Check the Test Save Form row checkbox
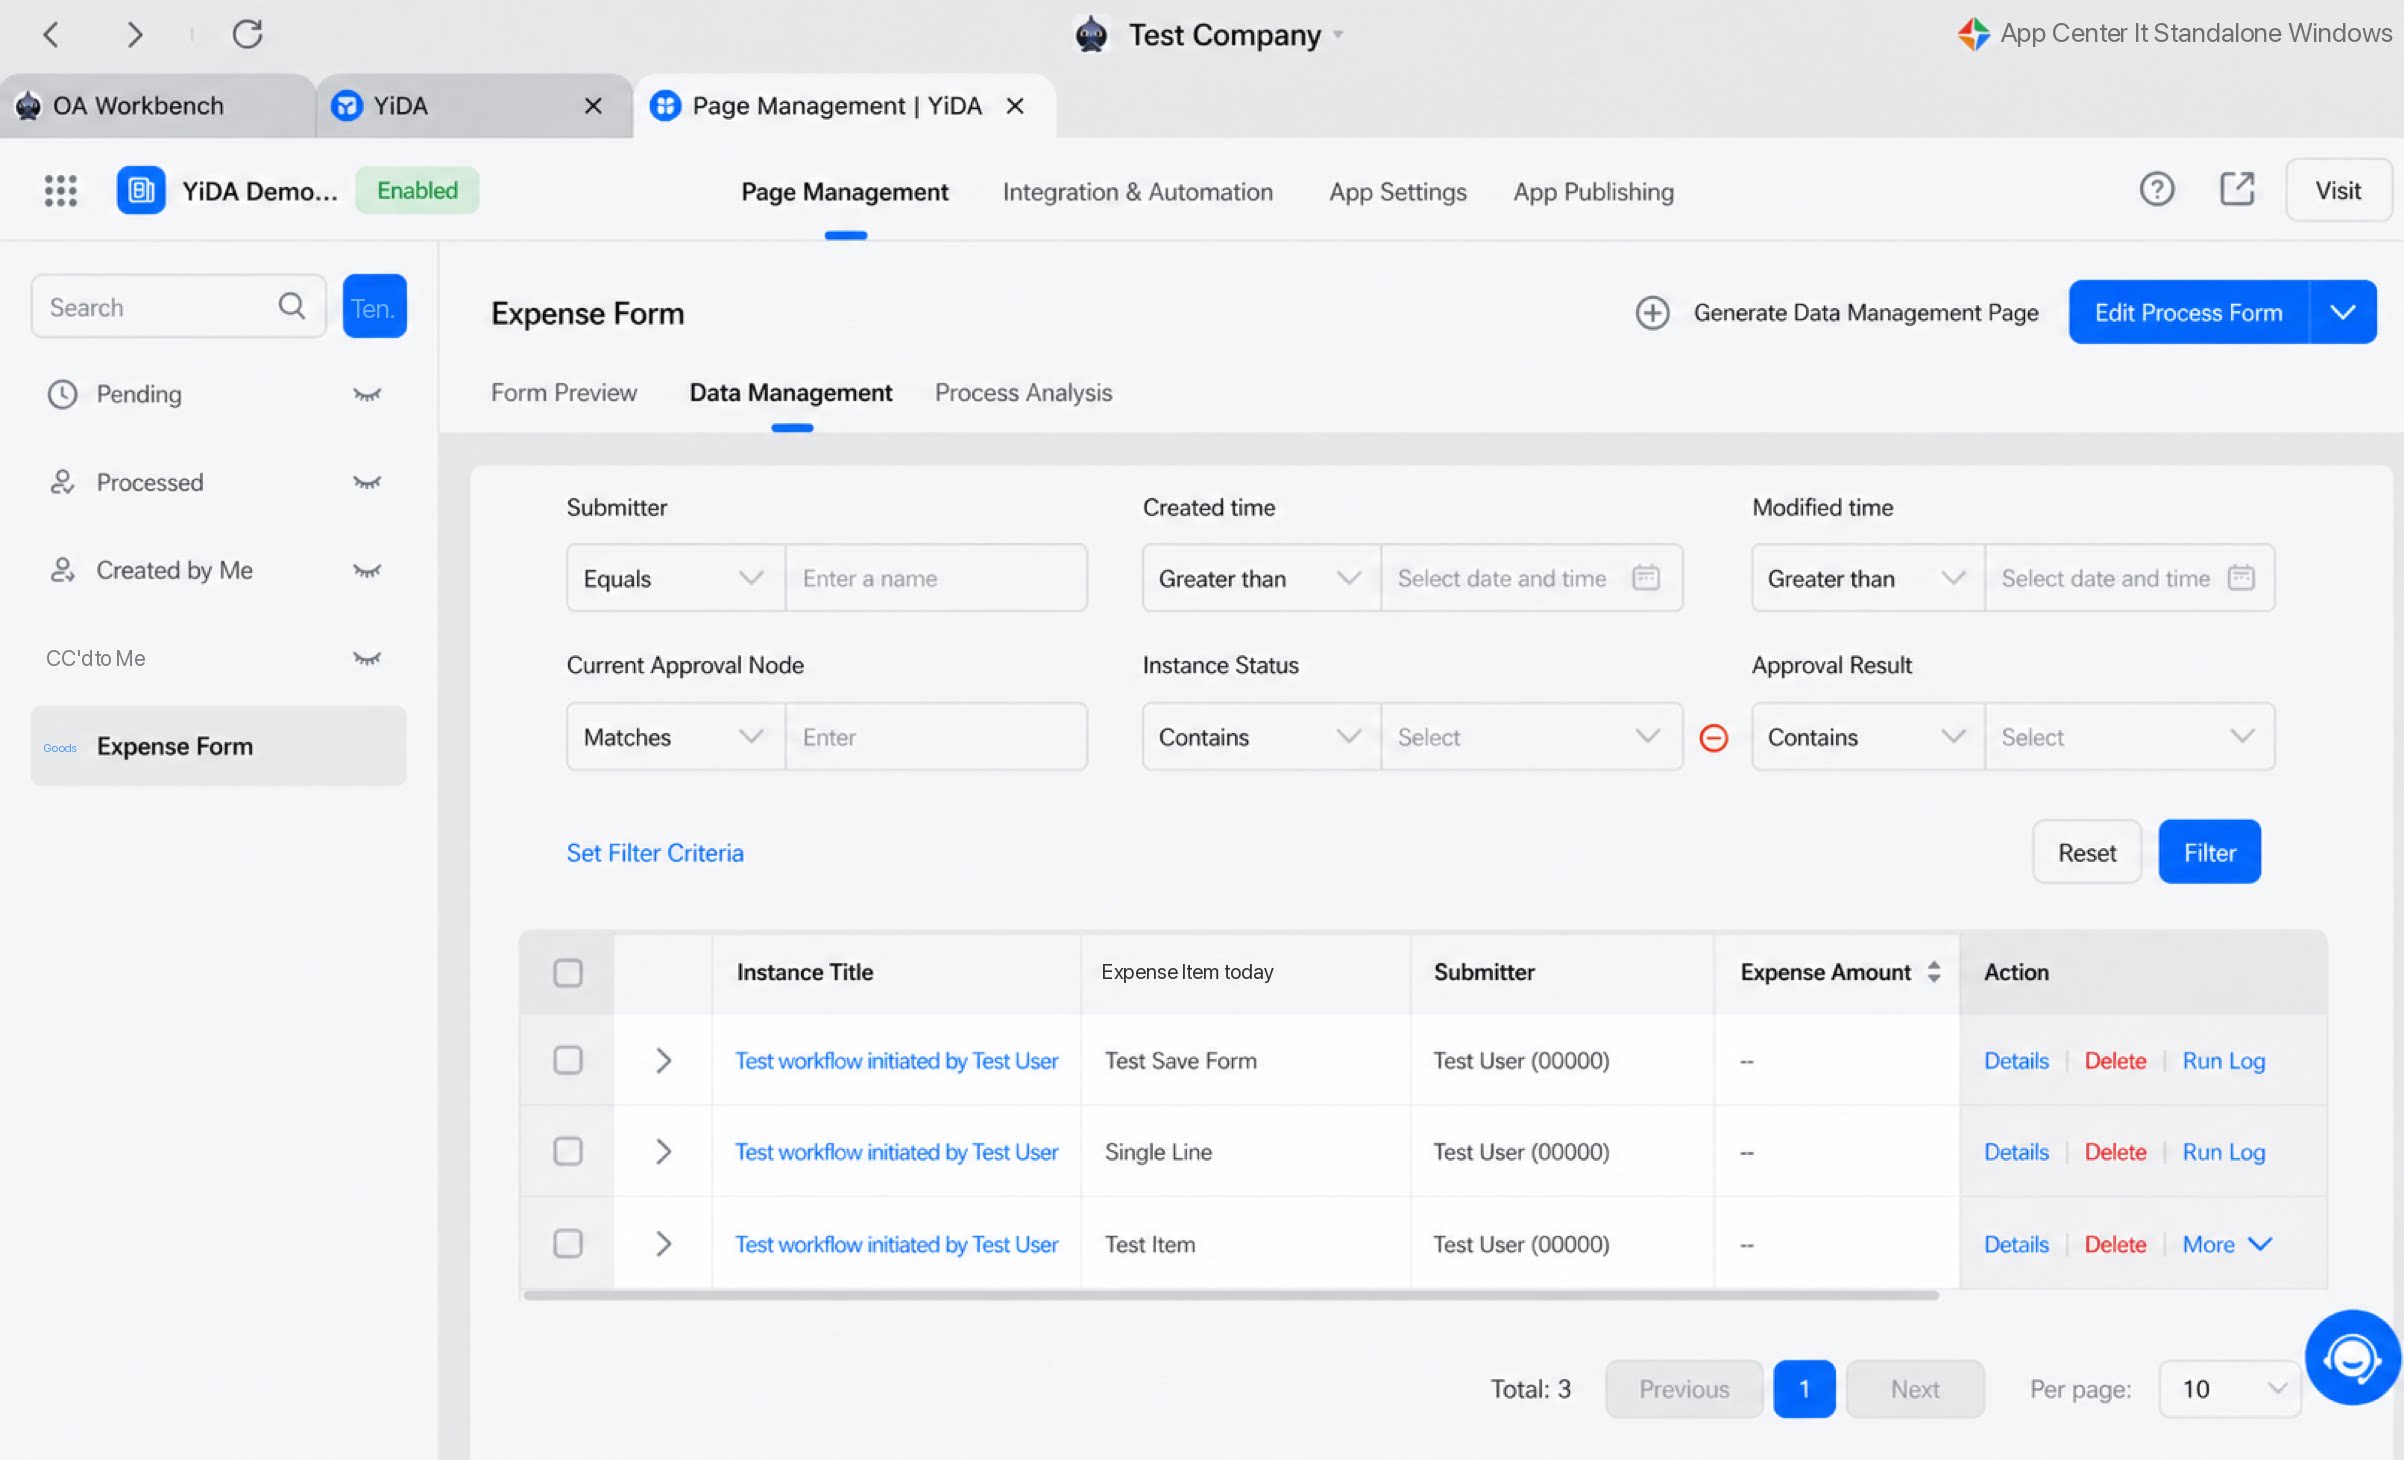The image size is (2404, 1460). (x=568, y=1060)
